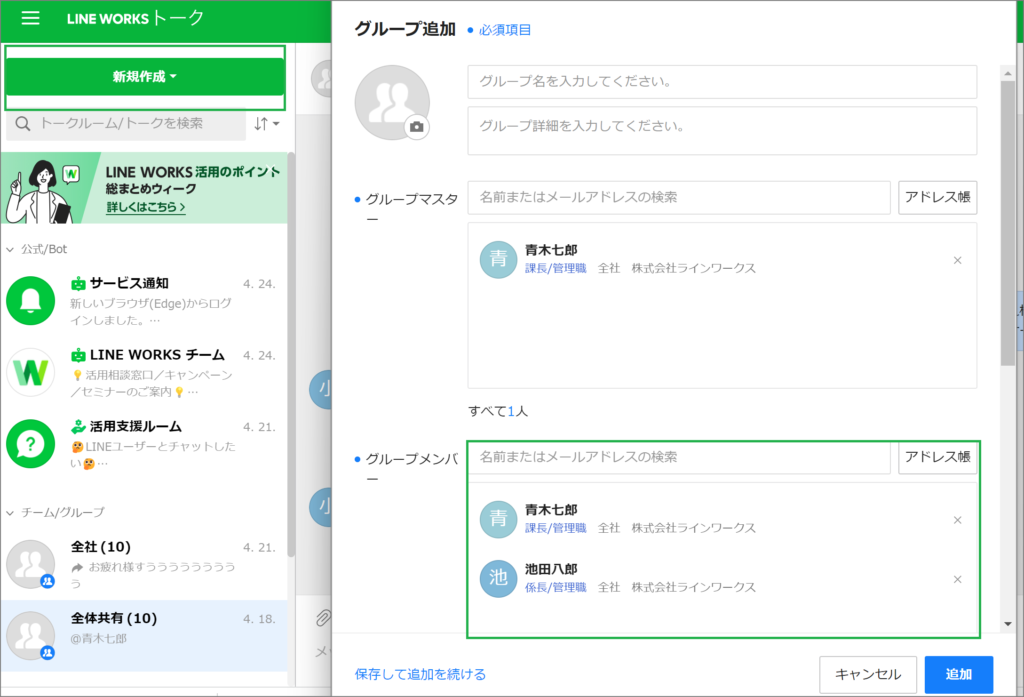Click the 追加 button to create group

958,674
